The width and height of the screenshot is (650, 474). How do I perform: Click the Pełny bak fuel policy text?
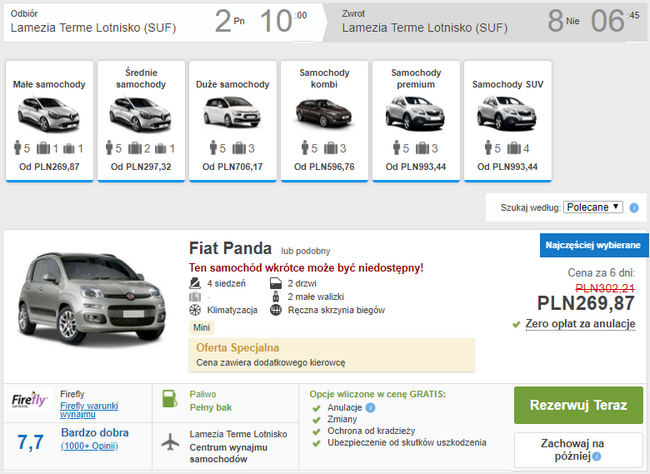click(211, 408)
